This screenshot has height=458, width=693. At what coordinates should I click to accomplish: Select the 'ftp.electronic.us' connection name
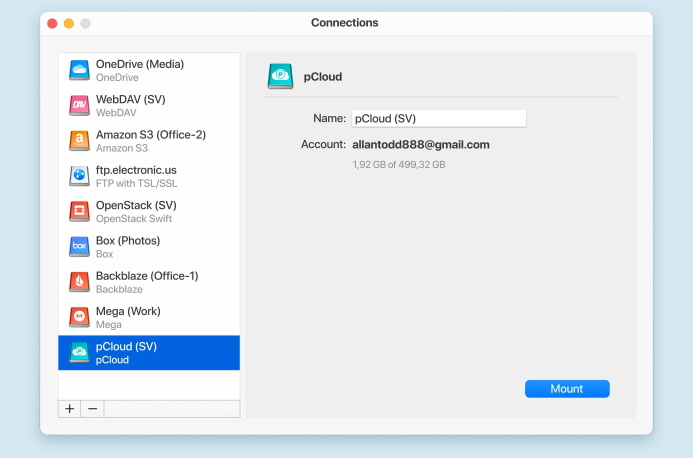click(x=136, y=170)
